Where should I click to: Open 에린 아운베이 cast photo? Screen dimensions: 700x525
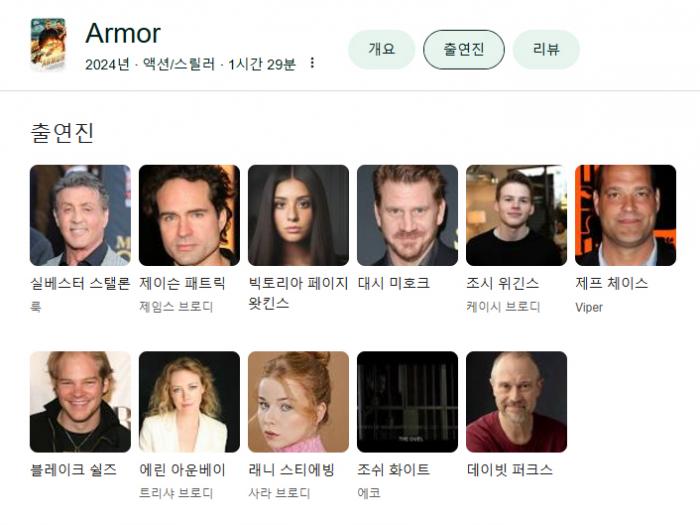coord(189,402)
